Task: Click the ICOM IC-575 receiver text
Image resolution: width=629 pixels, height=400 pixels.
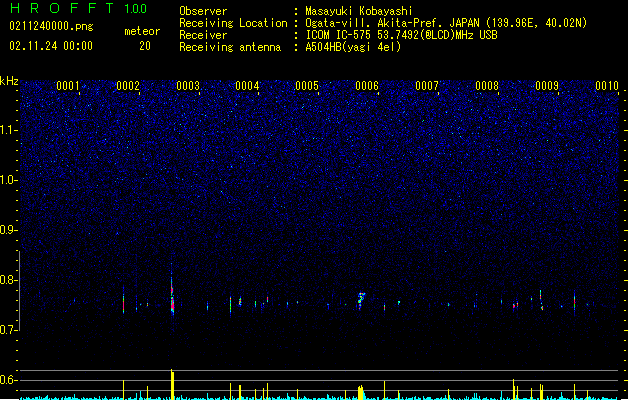Action: tap(401, 35)
